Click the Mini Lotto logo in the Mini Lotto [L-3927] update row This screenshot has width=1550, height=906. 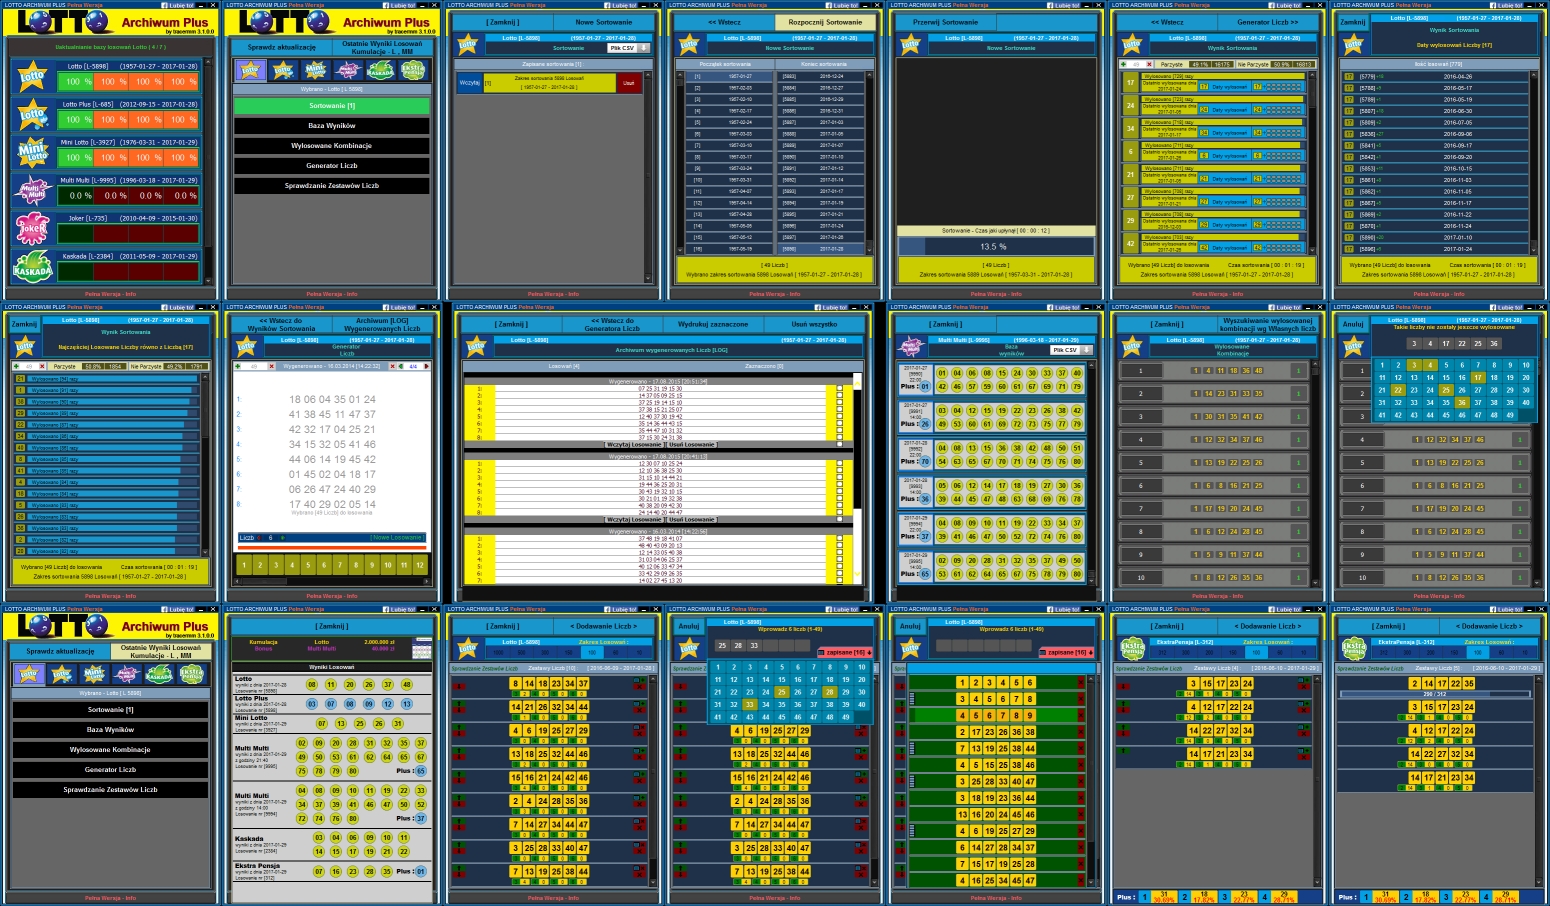pos(32,153)
